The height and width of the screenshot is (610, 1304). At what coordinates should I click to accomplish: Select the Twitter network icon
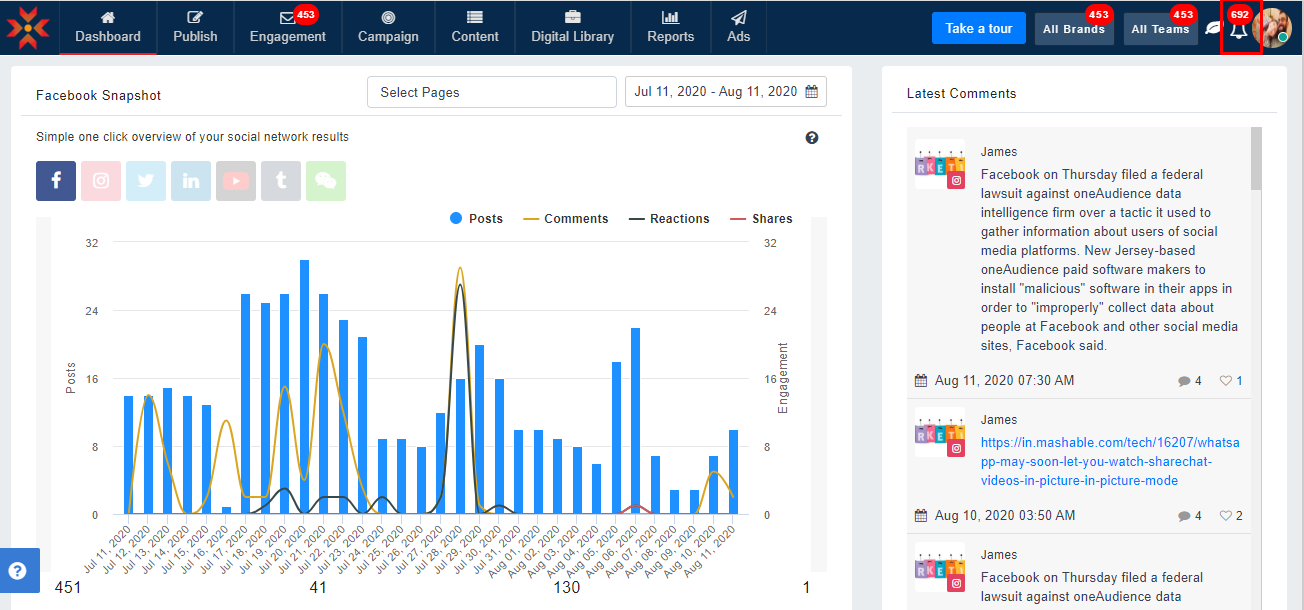point(146,181)
